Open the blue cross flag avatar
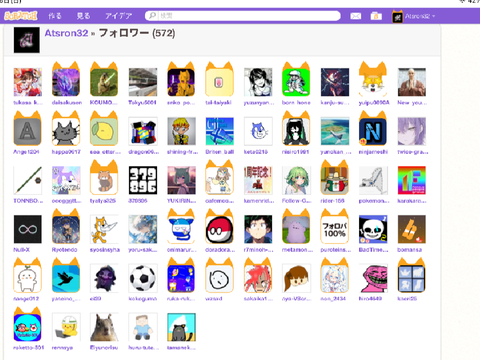The height and width of the screenshot is (360, 480). [x=220, y=131]
